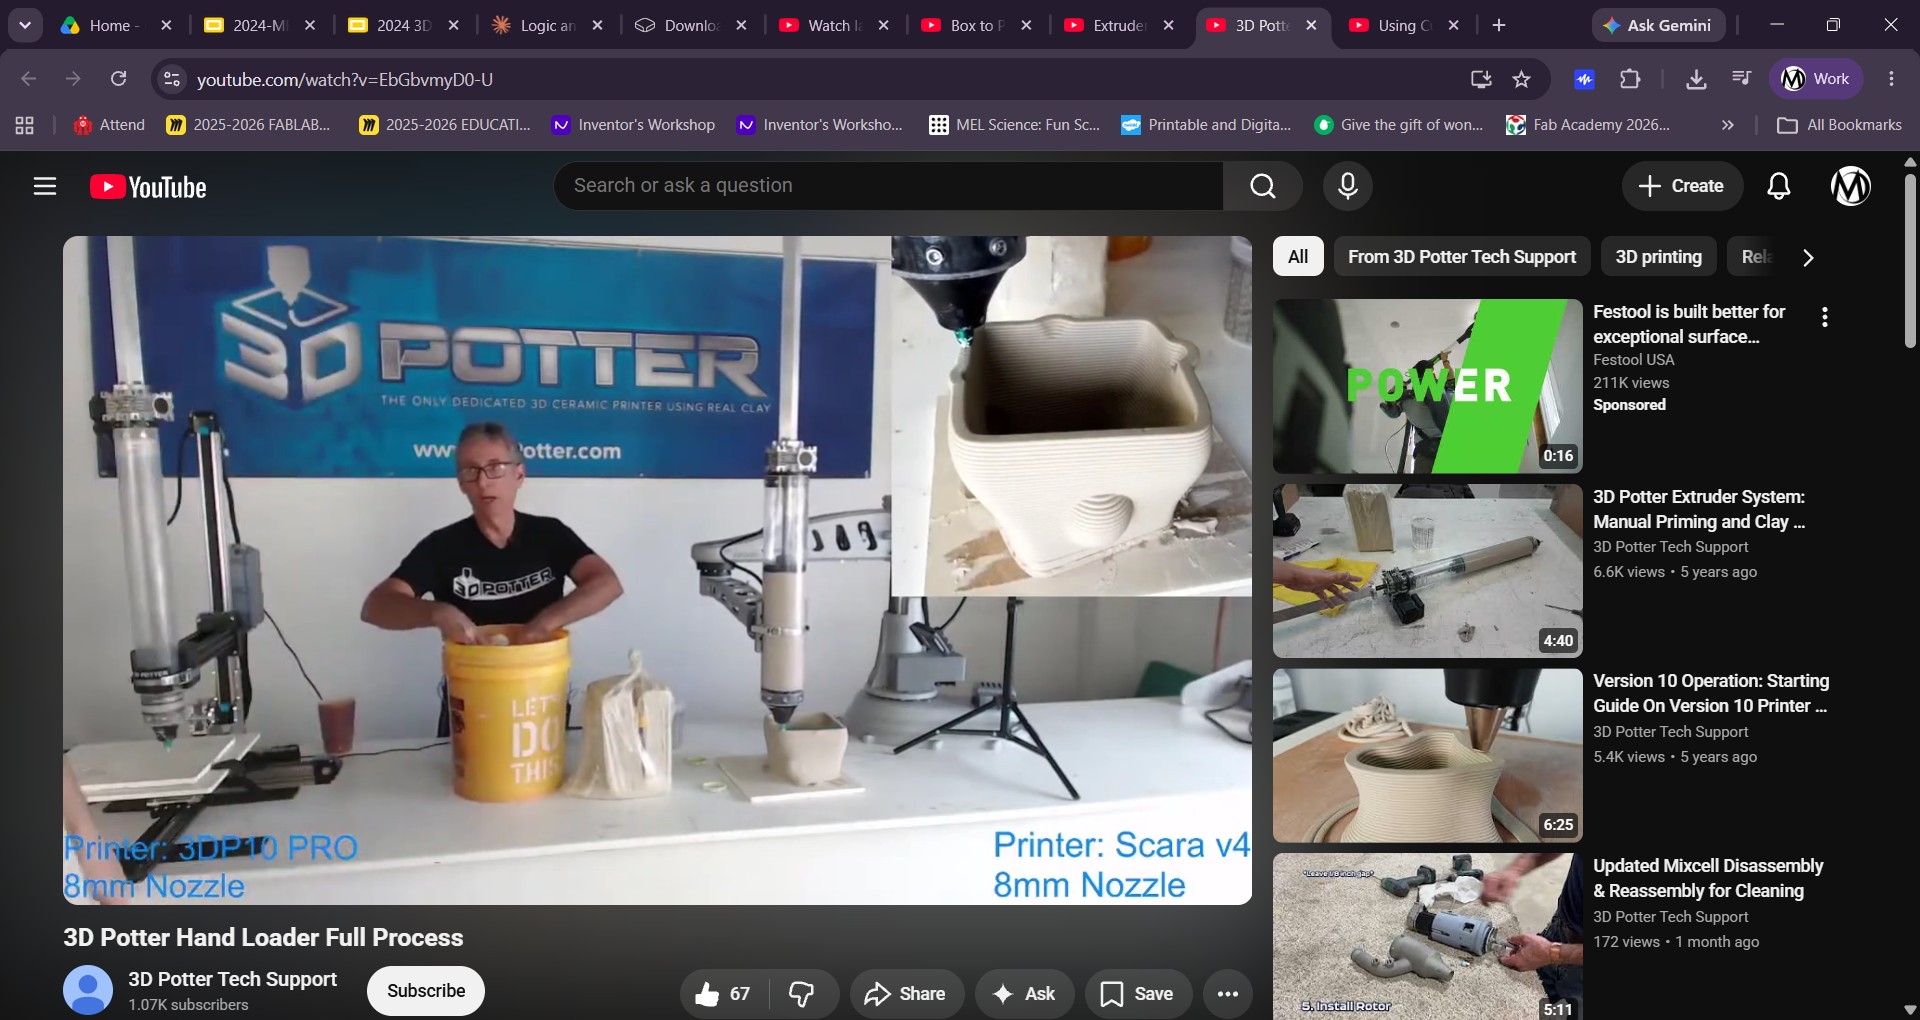This screenshot has height=1020, width=1920.
Task: Open the 2025-2026 FABLAB bookmark
Action: [x=248, y=125]
